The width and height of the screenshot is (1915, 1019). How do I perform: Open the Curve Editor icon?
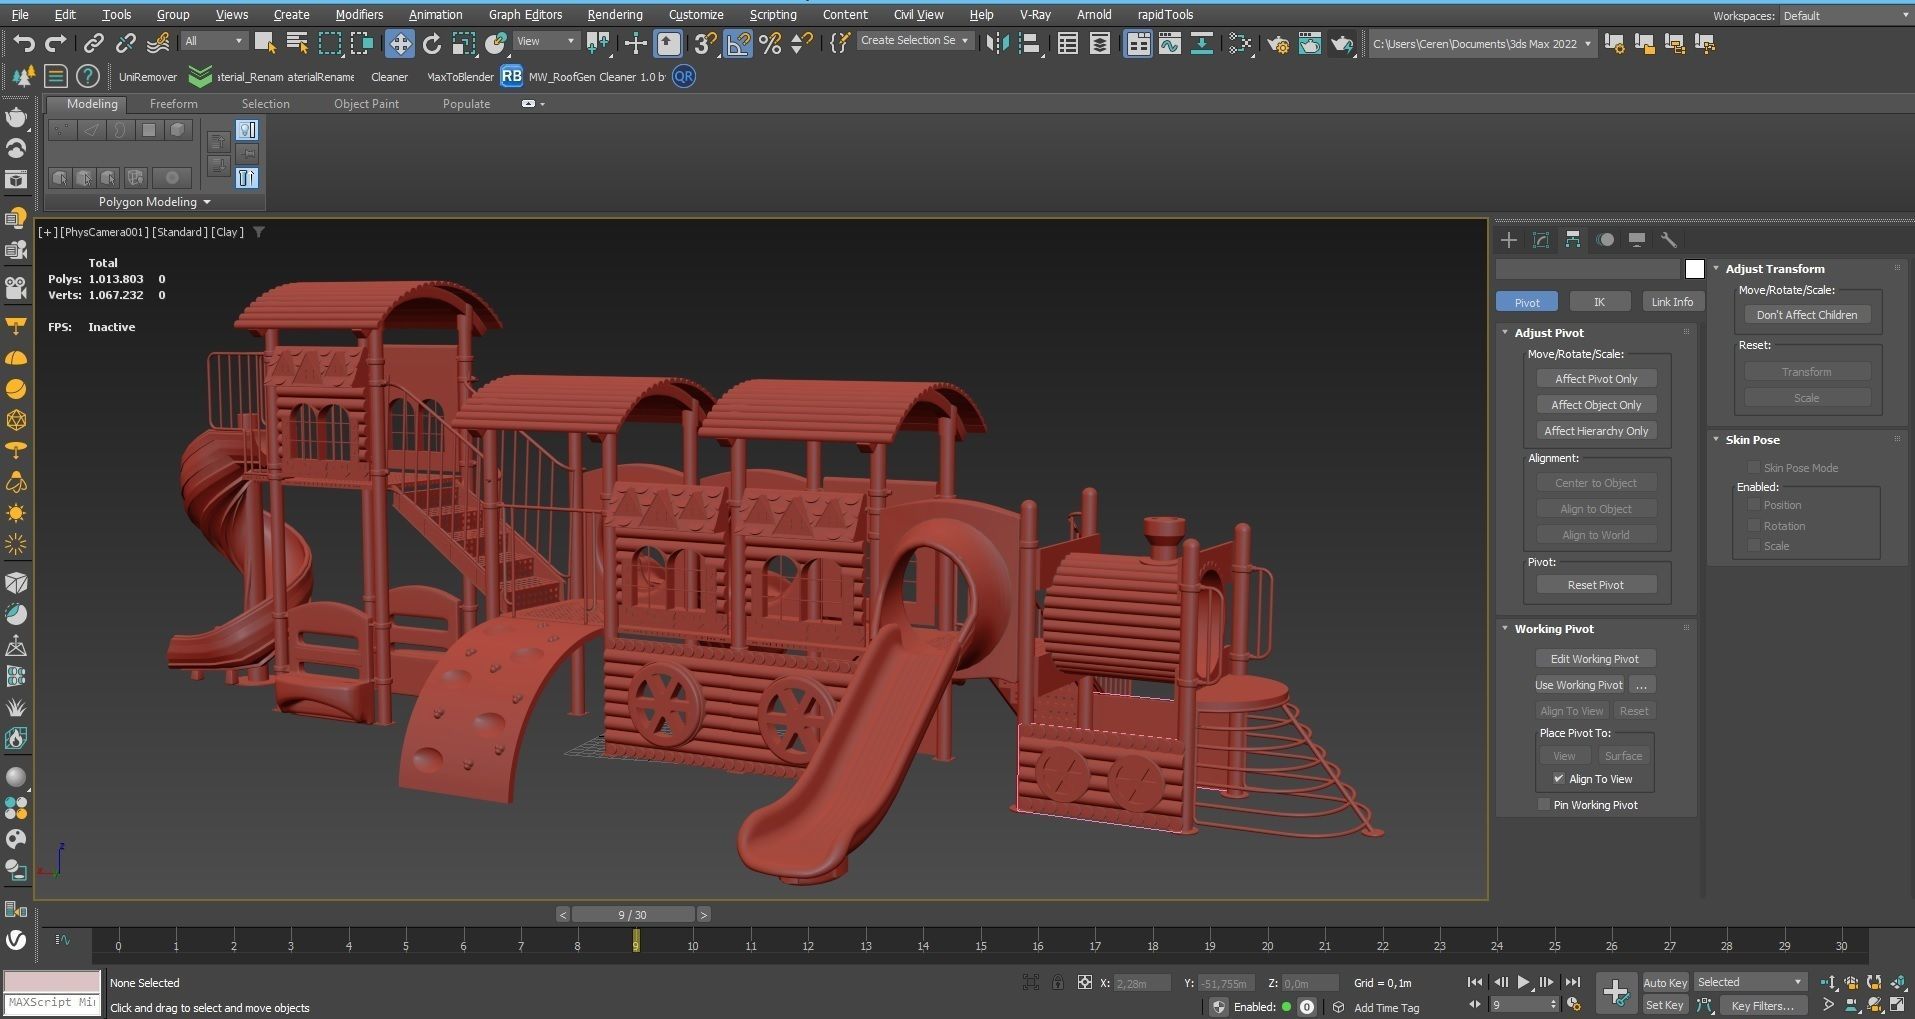click(1169, 43)
